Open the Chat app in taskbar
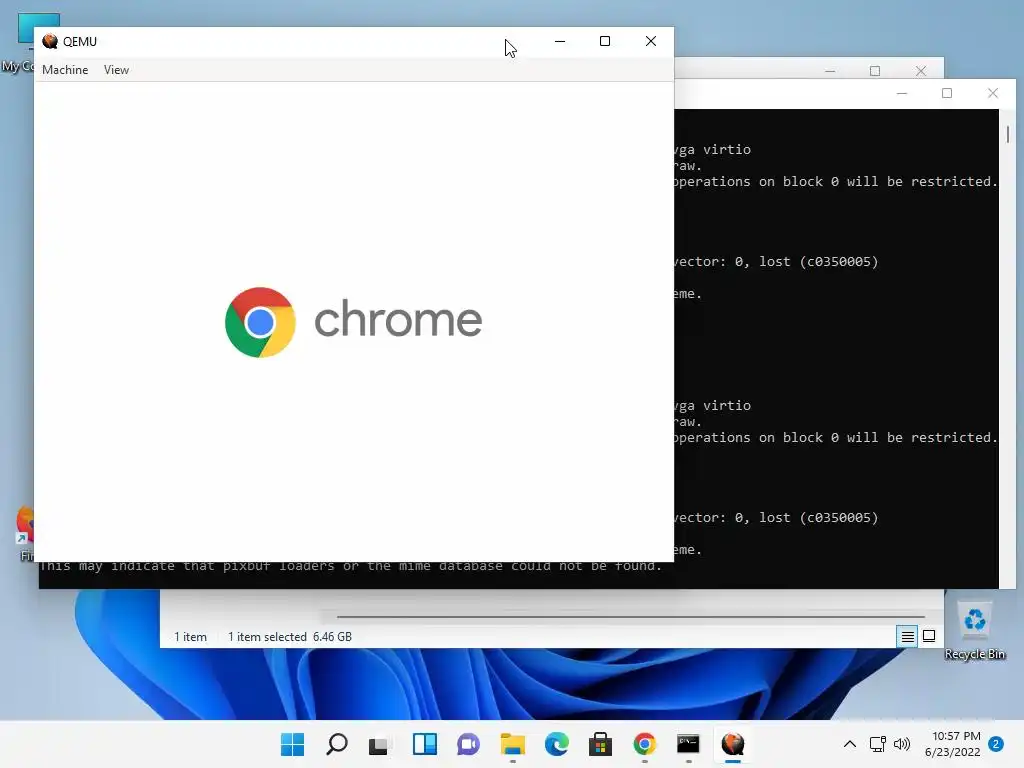 [x=468, y=744]
